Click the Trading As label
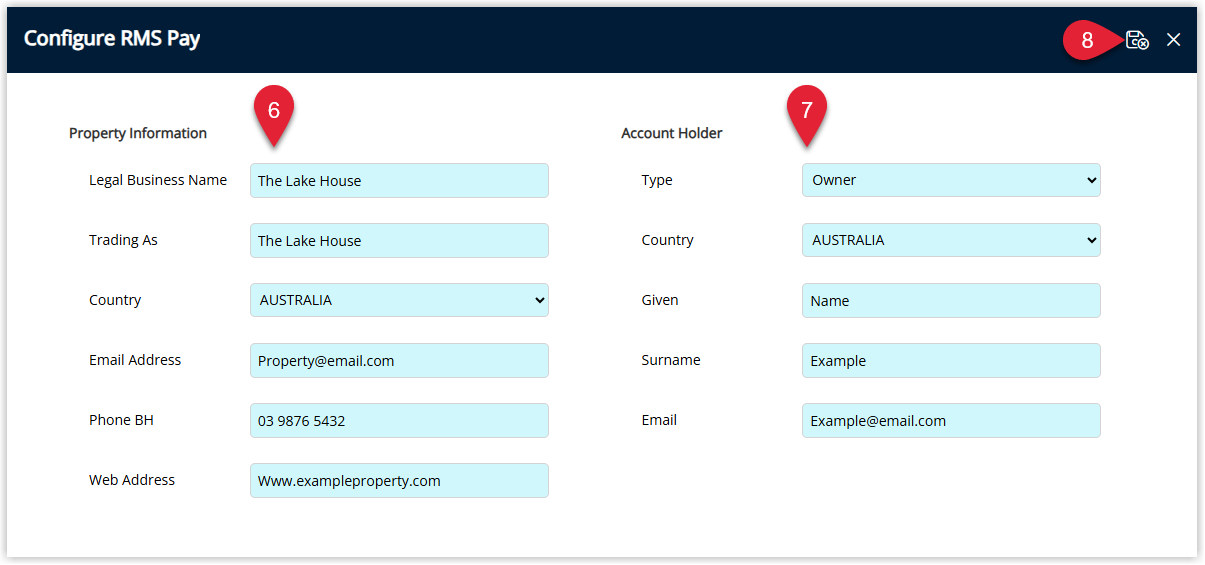The height and width of the screenshot is (565, 1205). tap(123, 240)
